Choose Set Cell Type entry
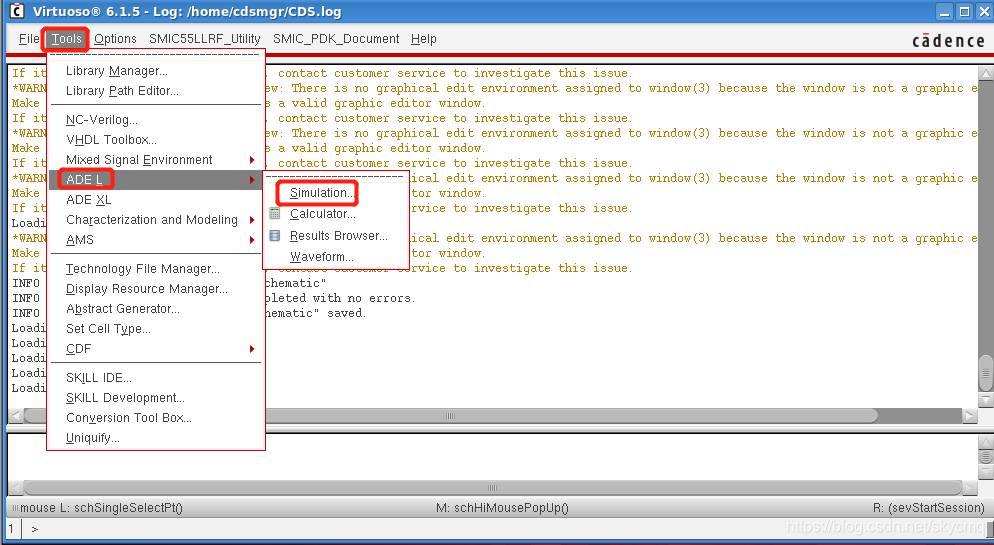 (x=155, y=329)
